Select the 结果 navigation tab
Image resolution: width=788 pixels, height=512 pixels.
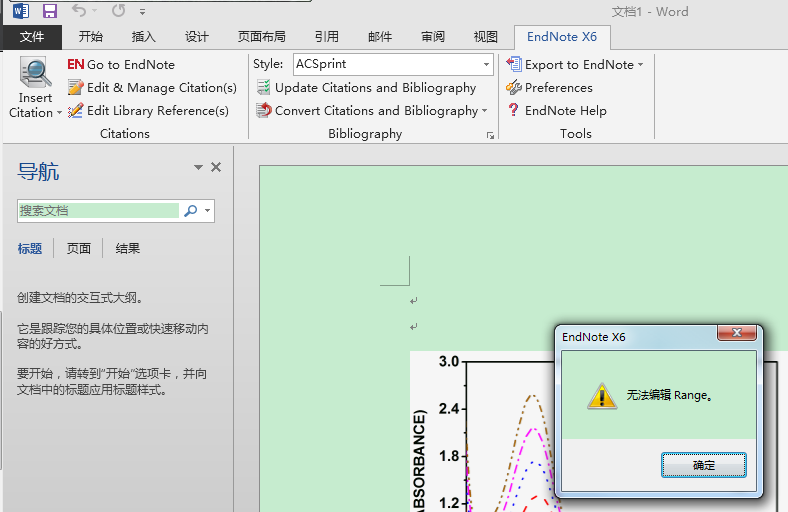[x=128, y=248]
